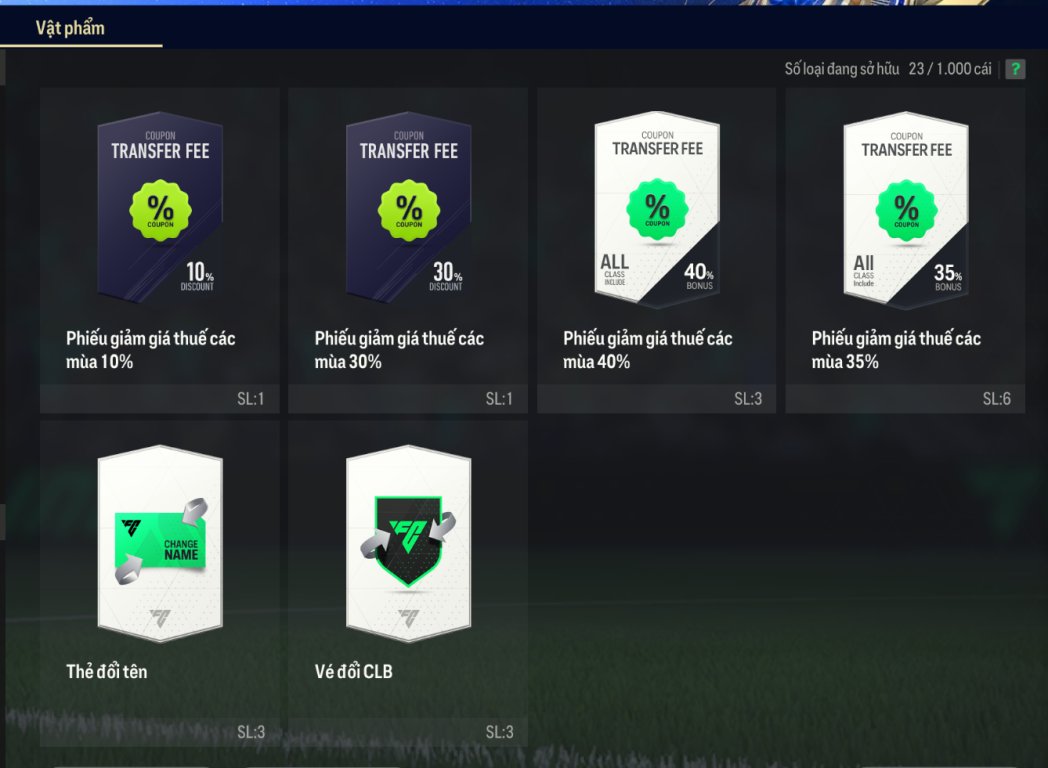The height and width of the screenshot is (768, 1048).
Task: Click 'Phiếu giảm giá thuế các mùa 30%' label
Action: 399,350
